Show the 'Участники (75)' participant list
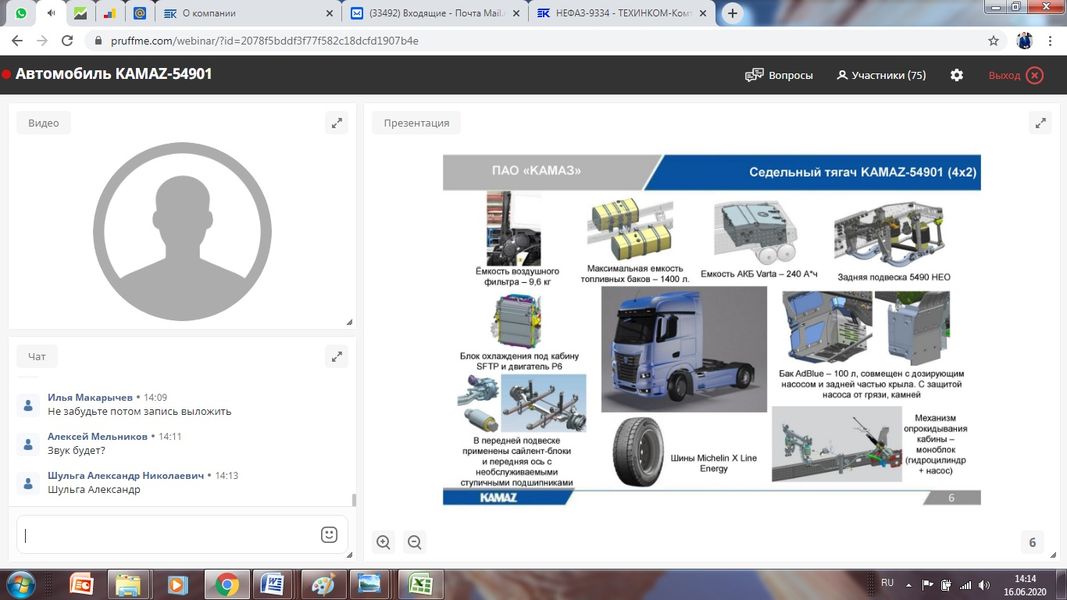This screenshot has height=600, width=1067. tap(881, 75)
